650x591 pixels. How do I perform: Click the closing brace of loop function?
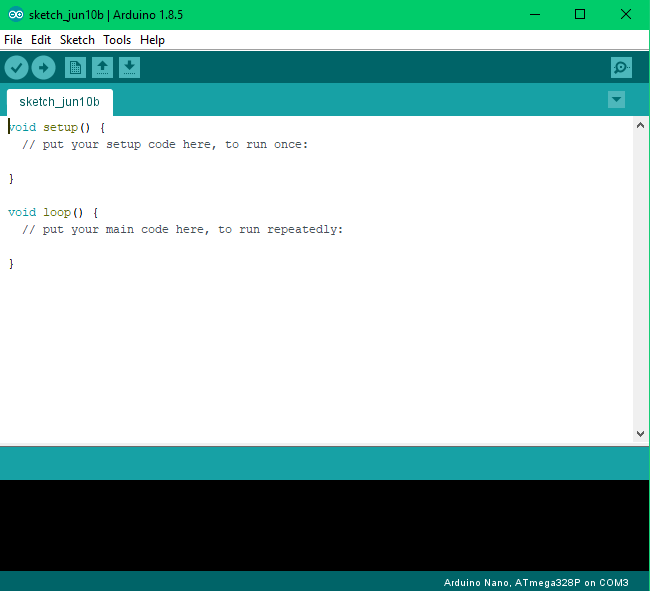[11, 264]
